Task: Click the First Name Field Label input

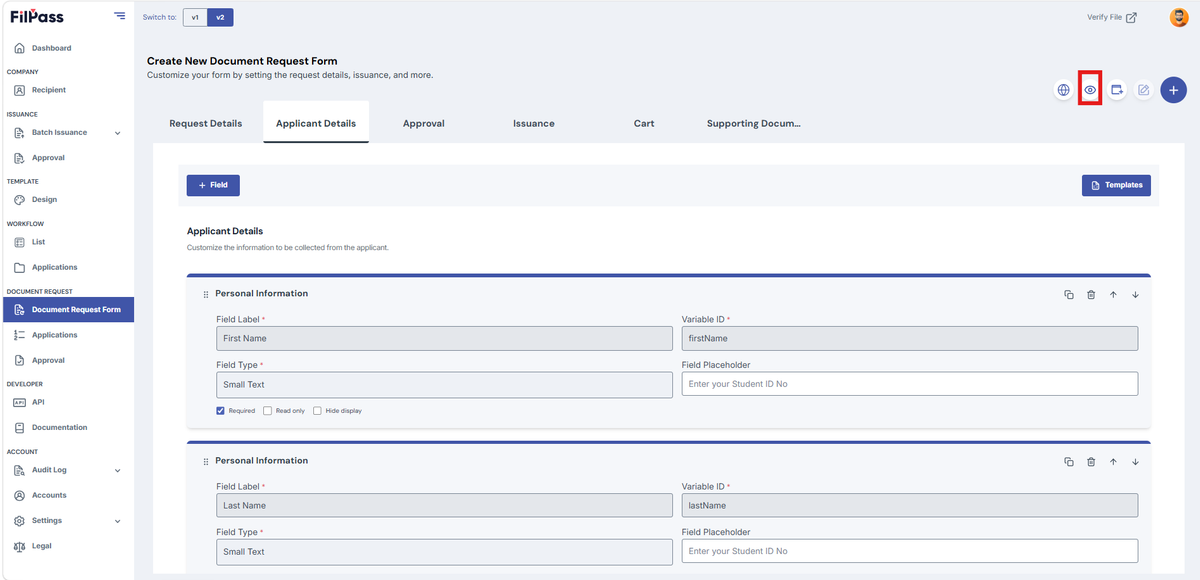Action: (x=444, y=338)
